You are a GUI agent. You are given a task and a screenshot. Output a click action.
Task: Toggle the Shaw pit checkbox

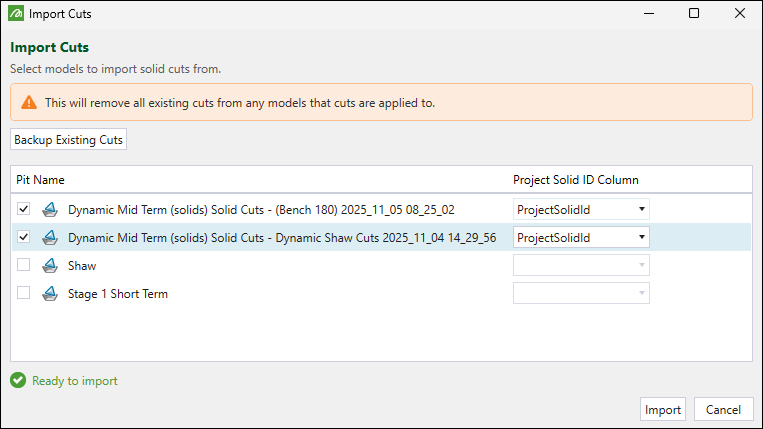click(24, 266)
